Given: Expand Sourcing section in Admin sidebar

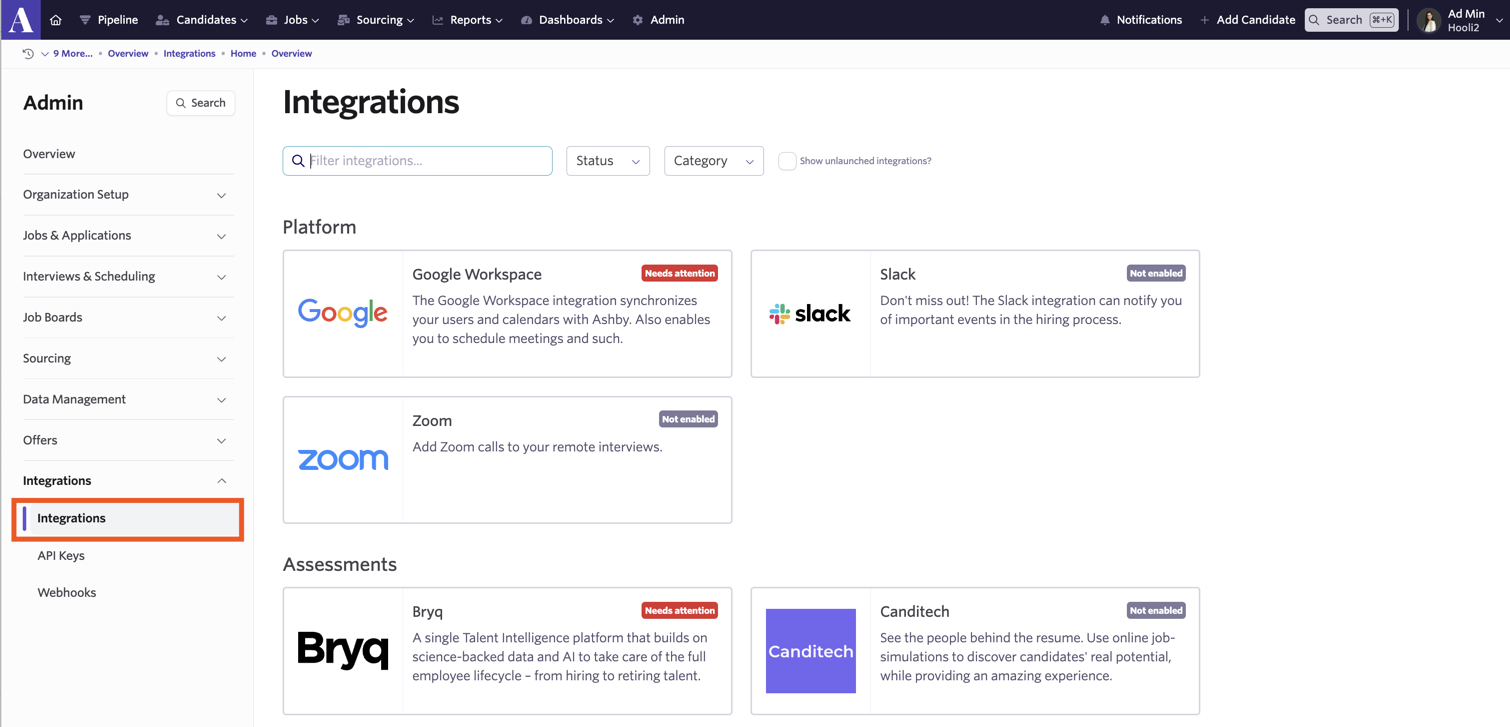Looking at the screenshot, I should [x=128, y=359].
